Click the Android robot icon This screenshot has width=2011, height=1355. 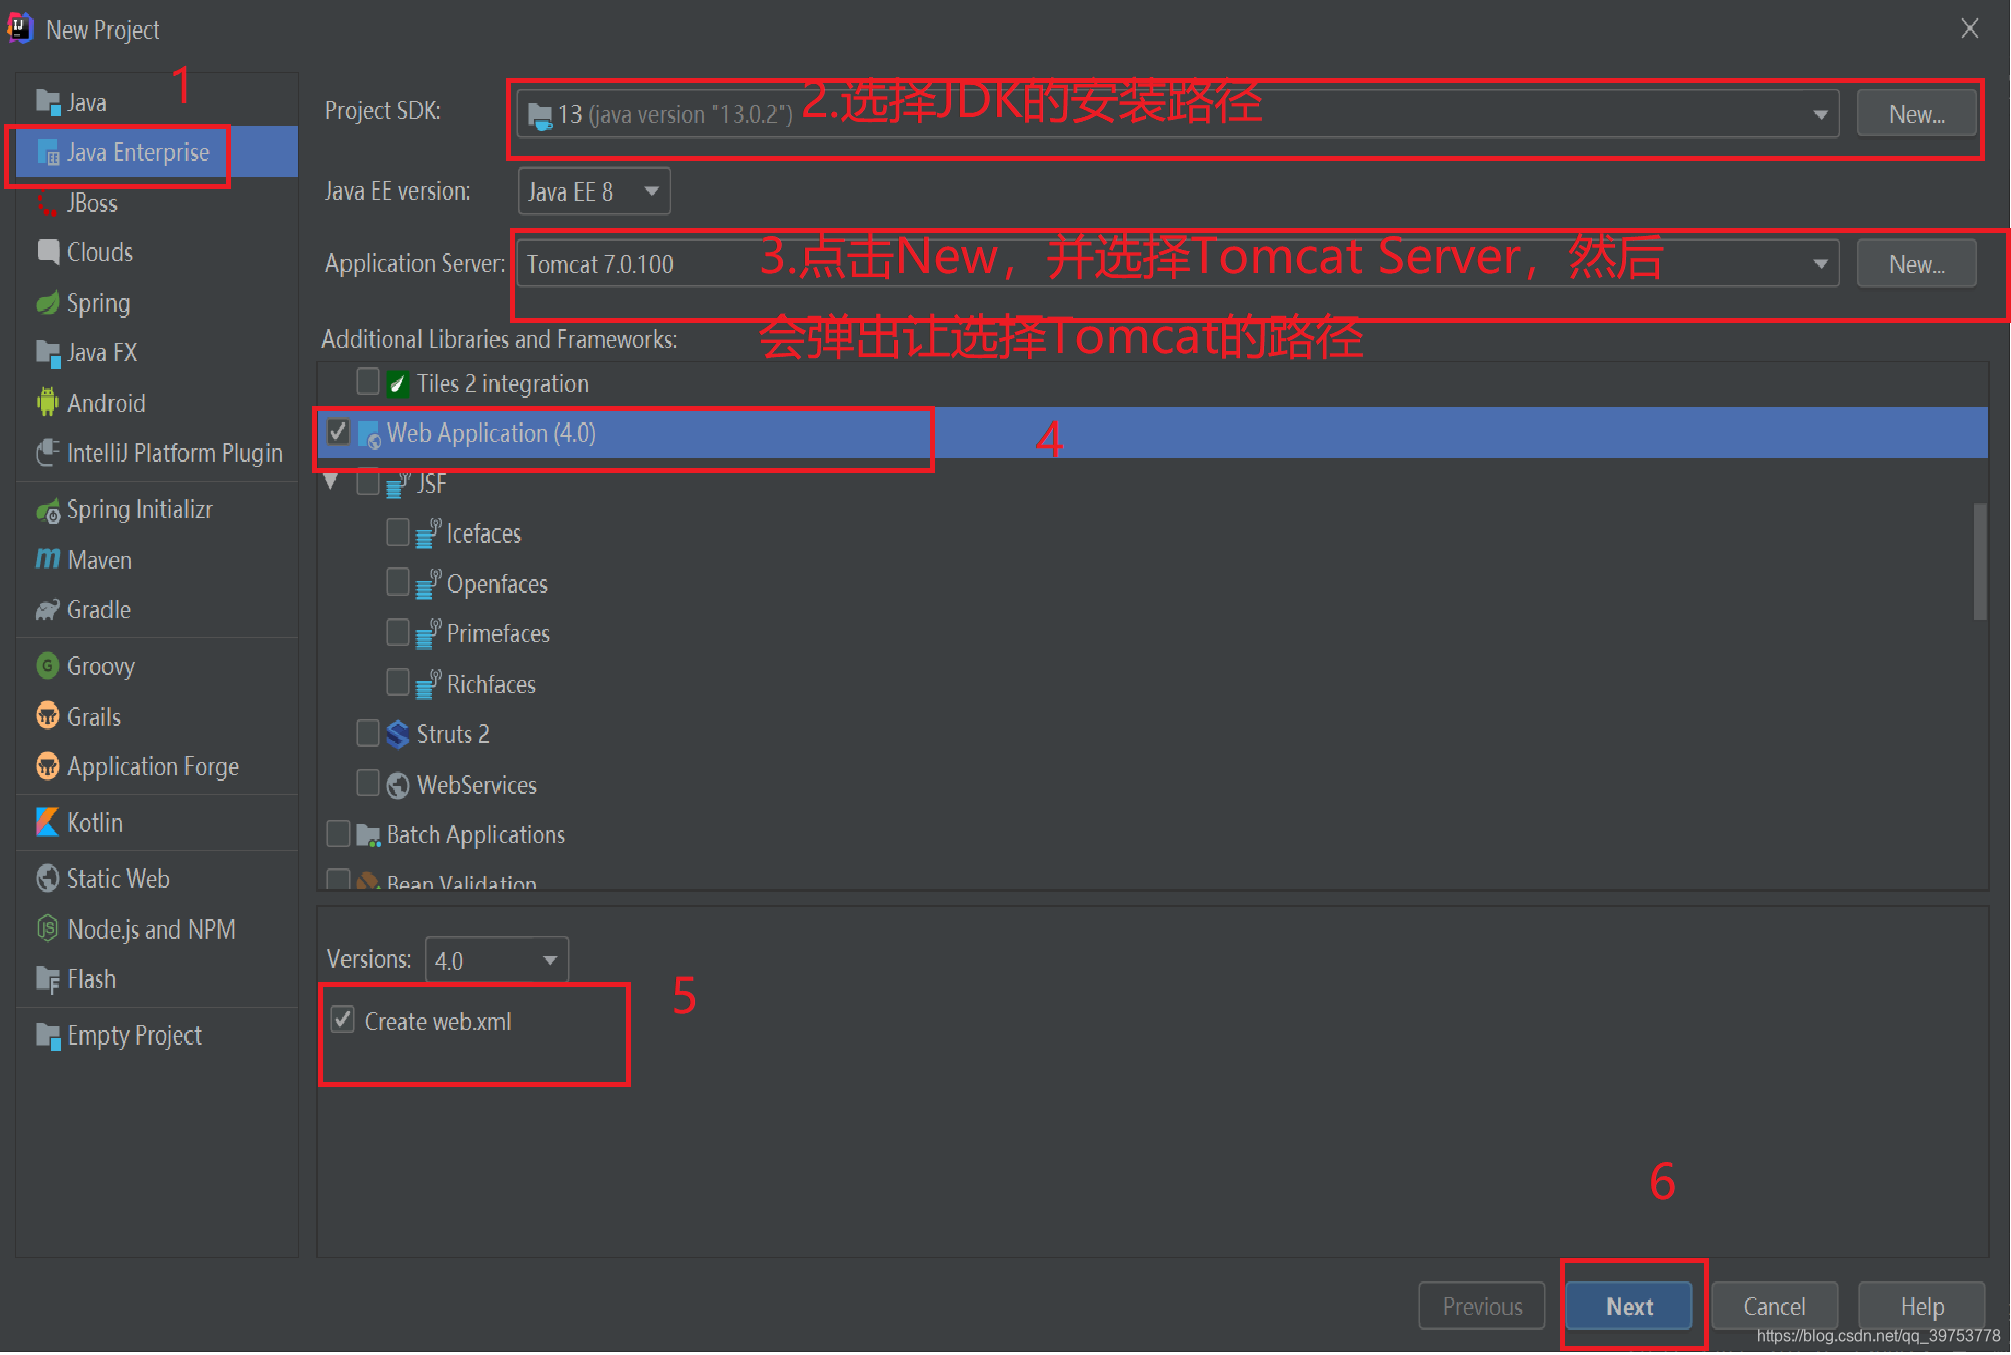pyautogui.click(x=48, y=403)
